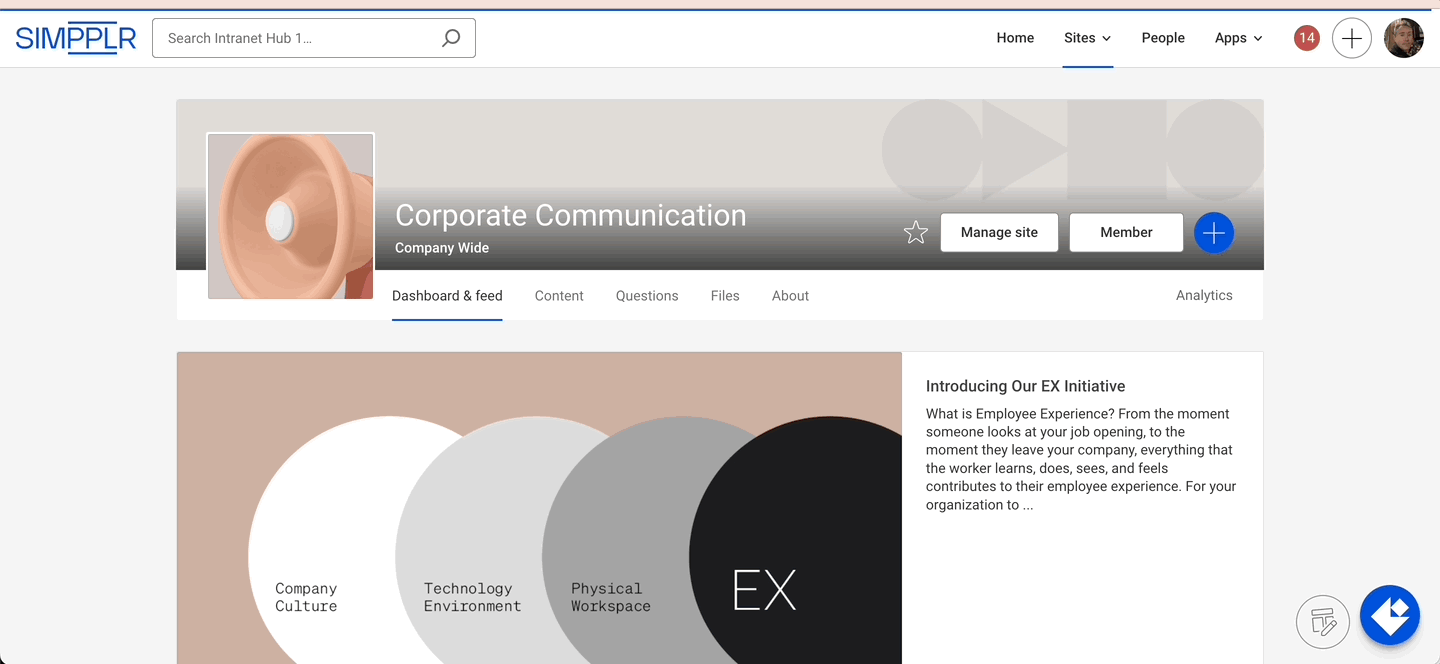1440x664 pixels.
Task: View site Analytics
Action: click(x=1204, y=295)
